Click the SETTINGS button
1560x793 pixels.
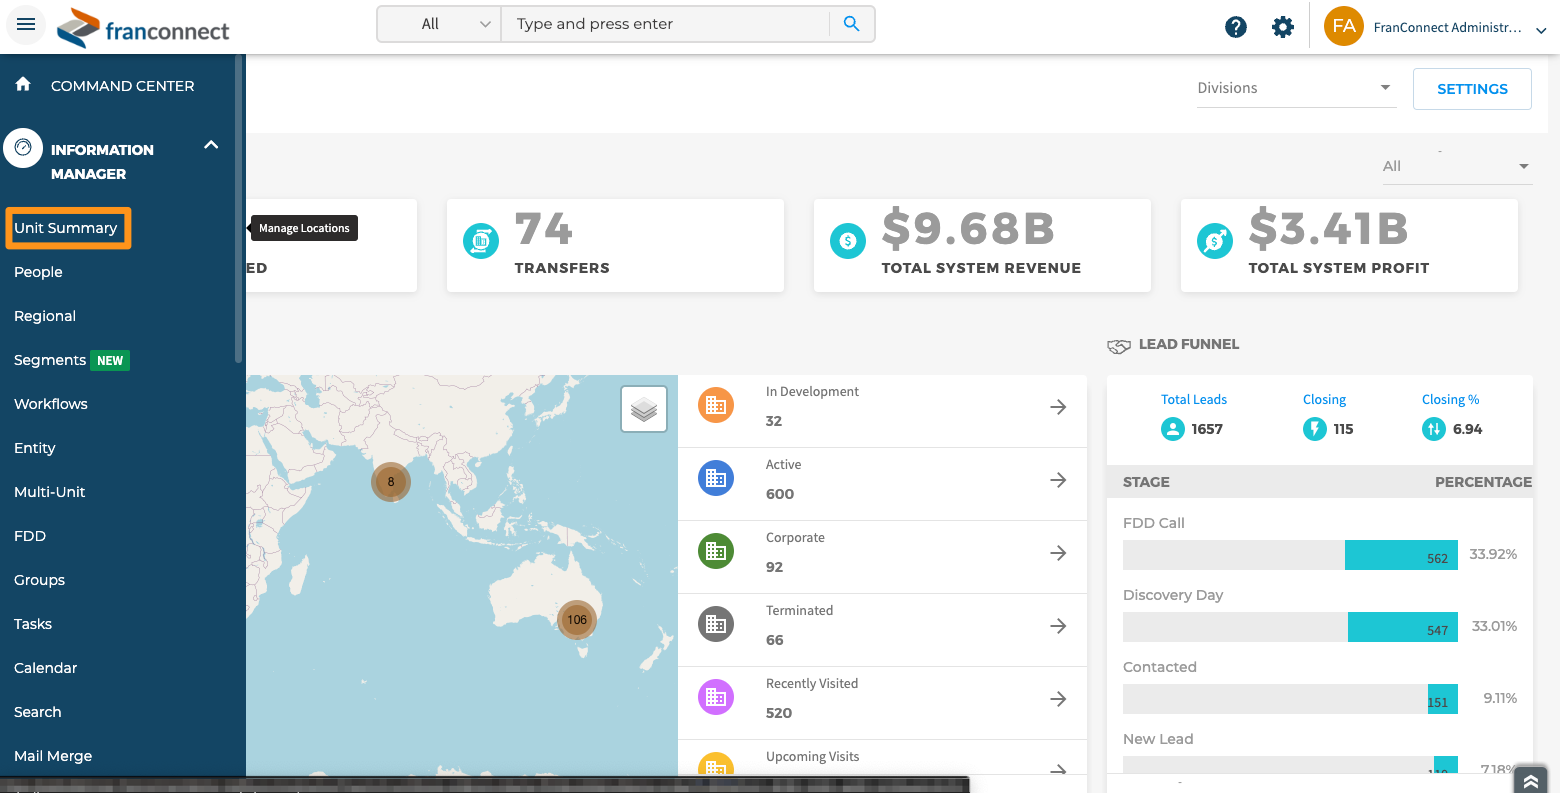pyautogui.click(x=1471, y=89)
